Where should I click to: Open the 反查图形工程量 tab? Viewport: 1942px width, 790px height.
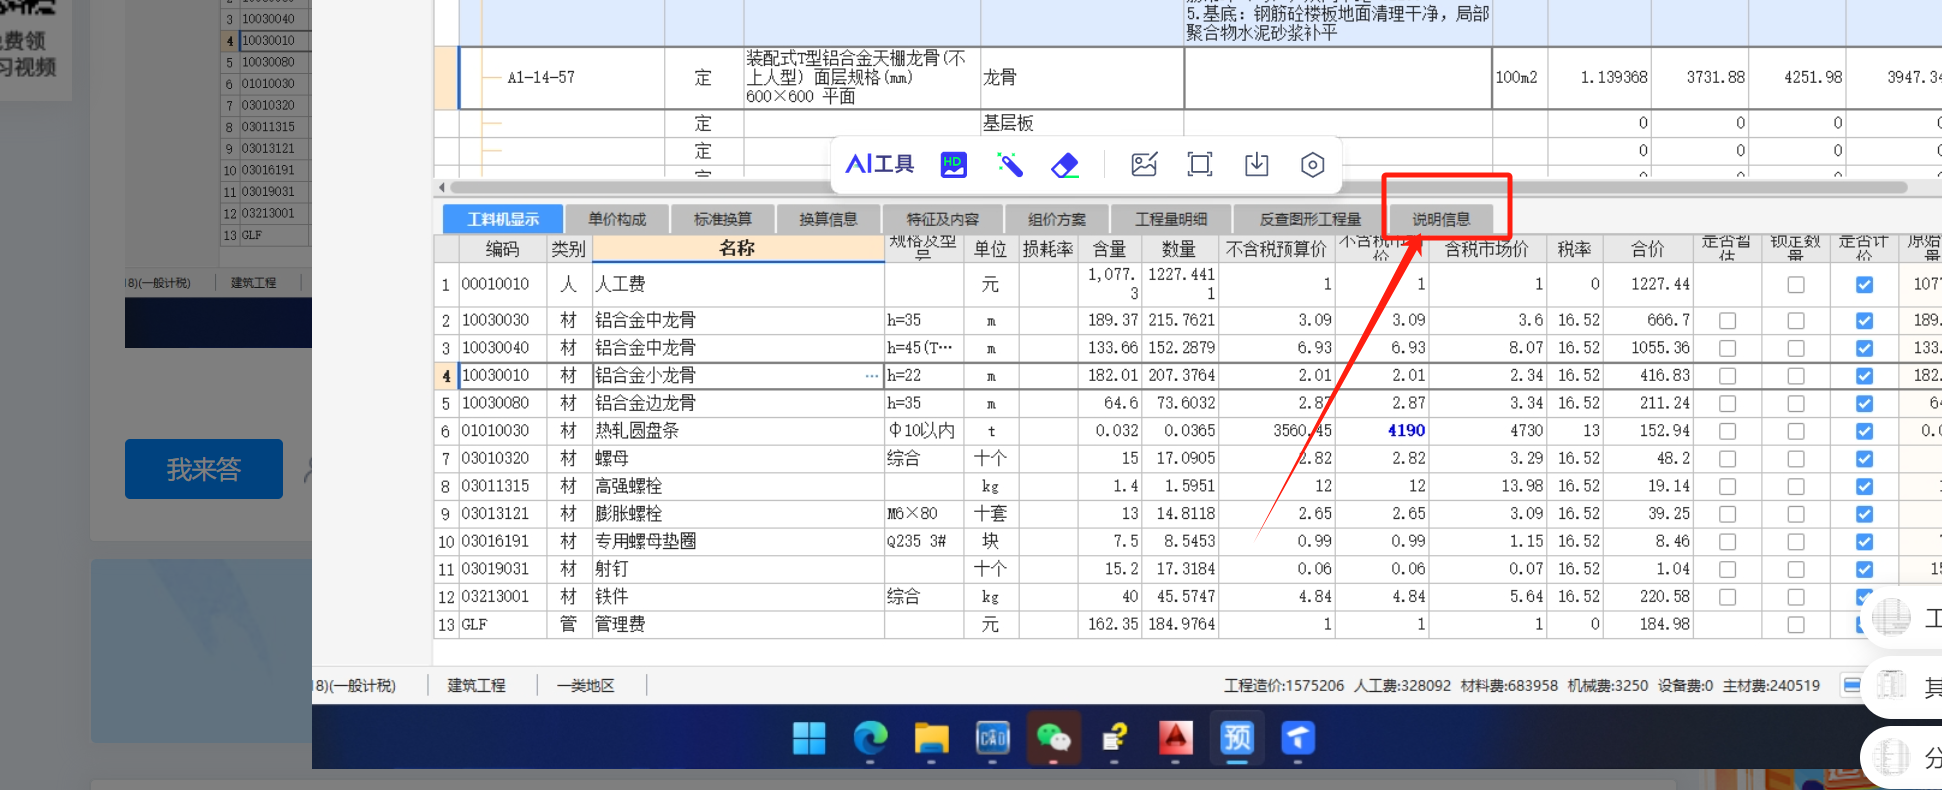click(1310, 219)
